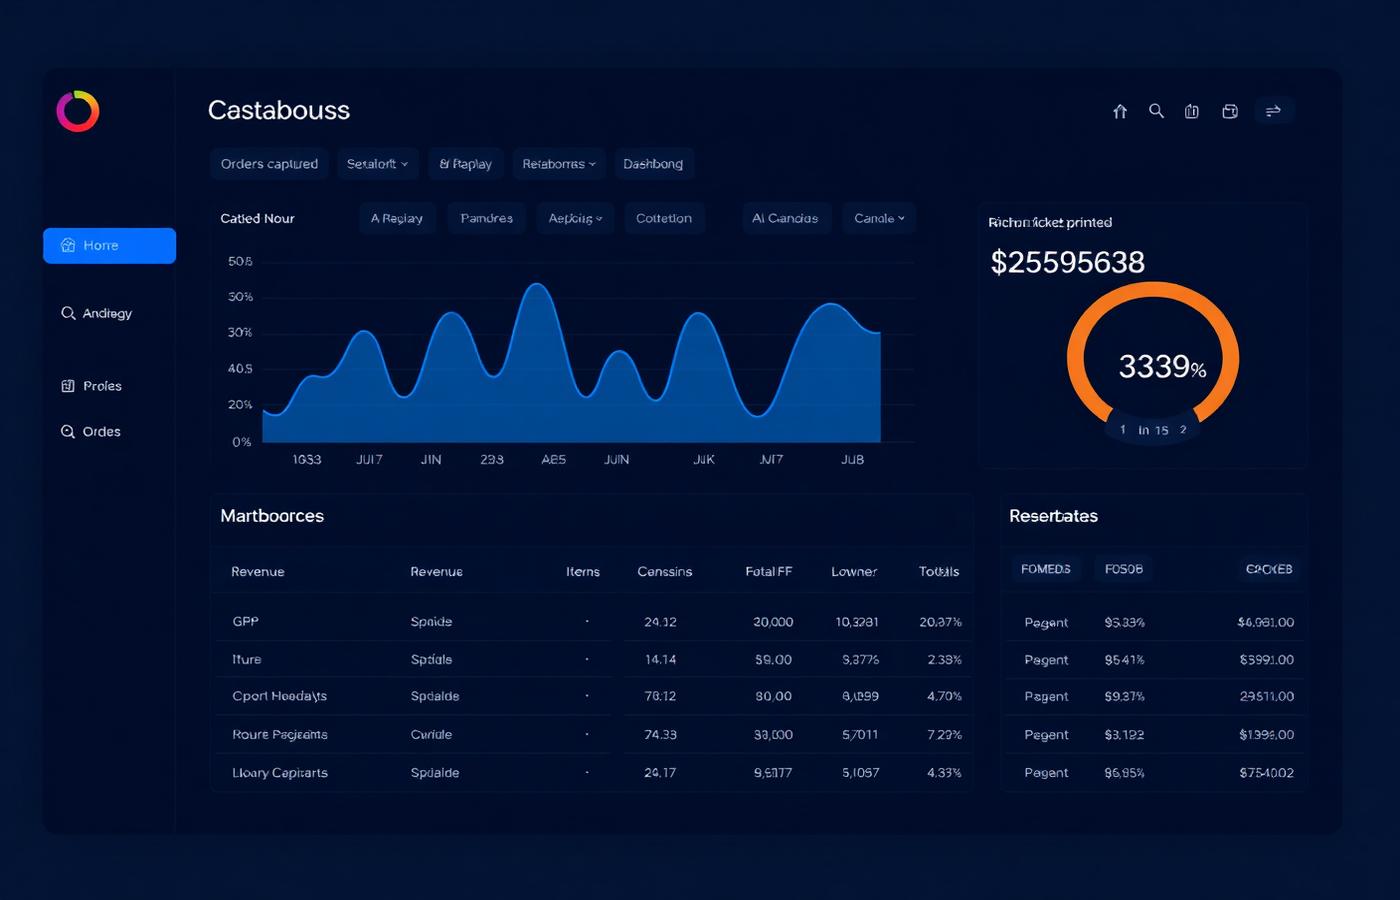The width and height of the screenshot is (1400, 900).
Task: Select the Iture table row
Action: coord(592,660)
